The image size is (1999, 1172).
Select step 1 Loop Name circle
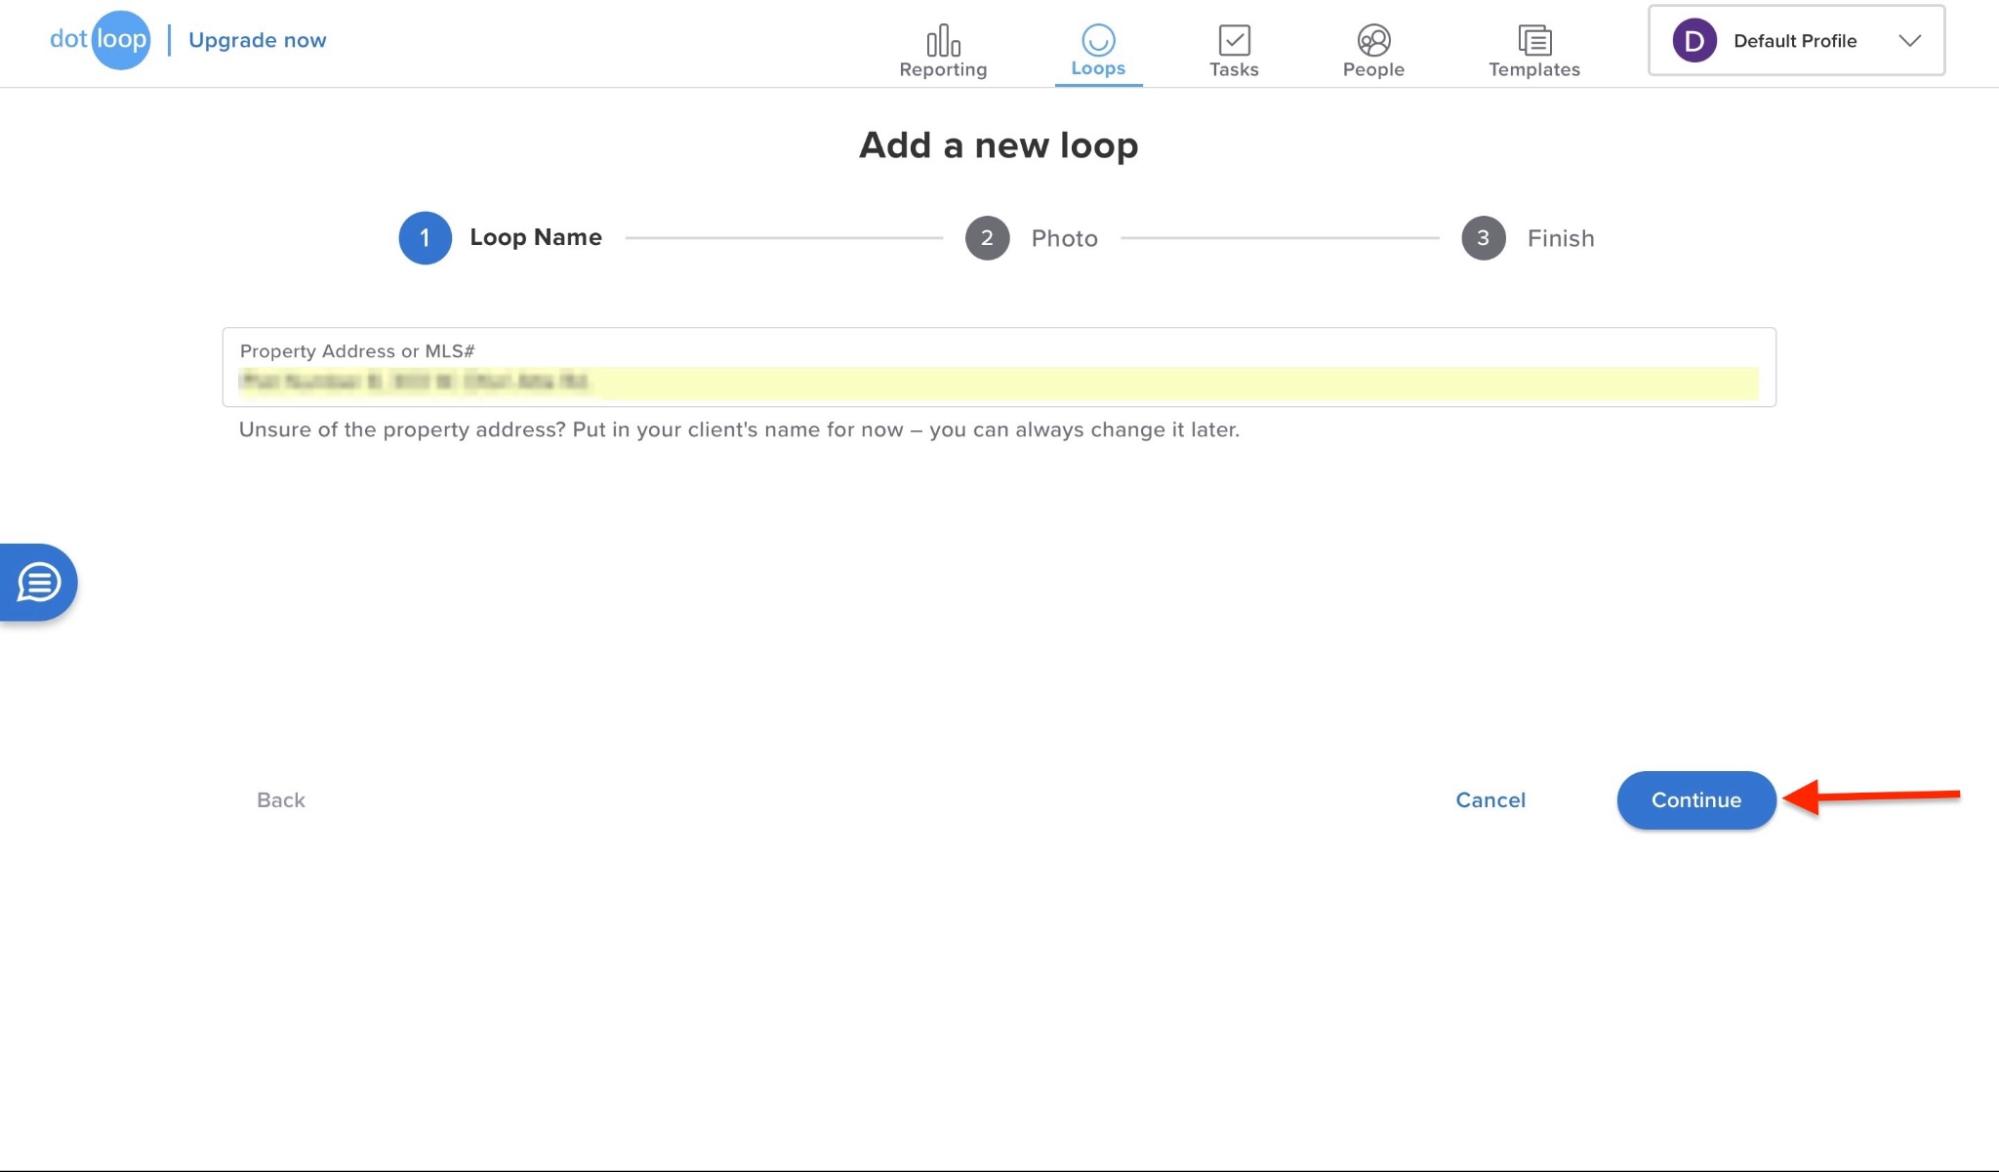point(425,238)
